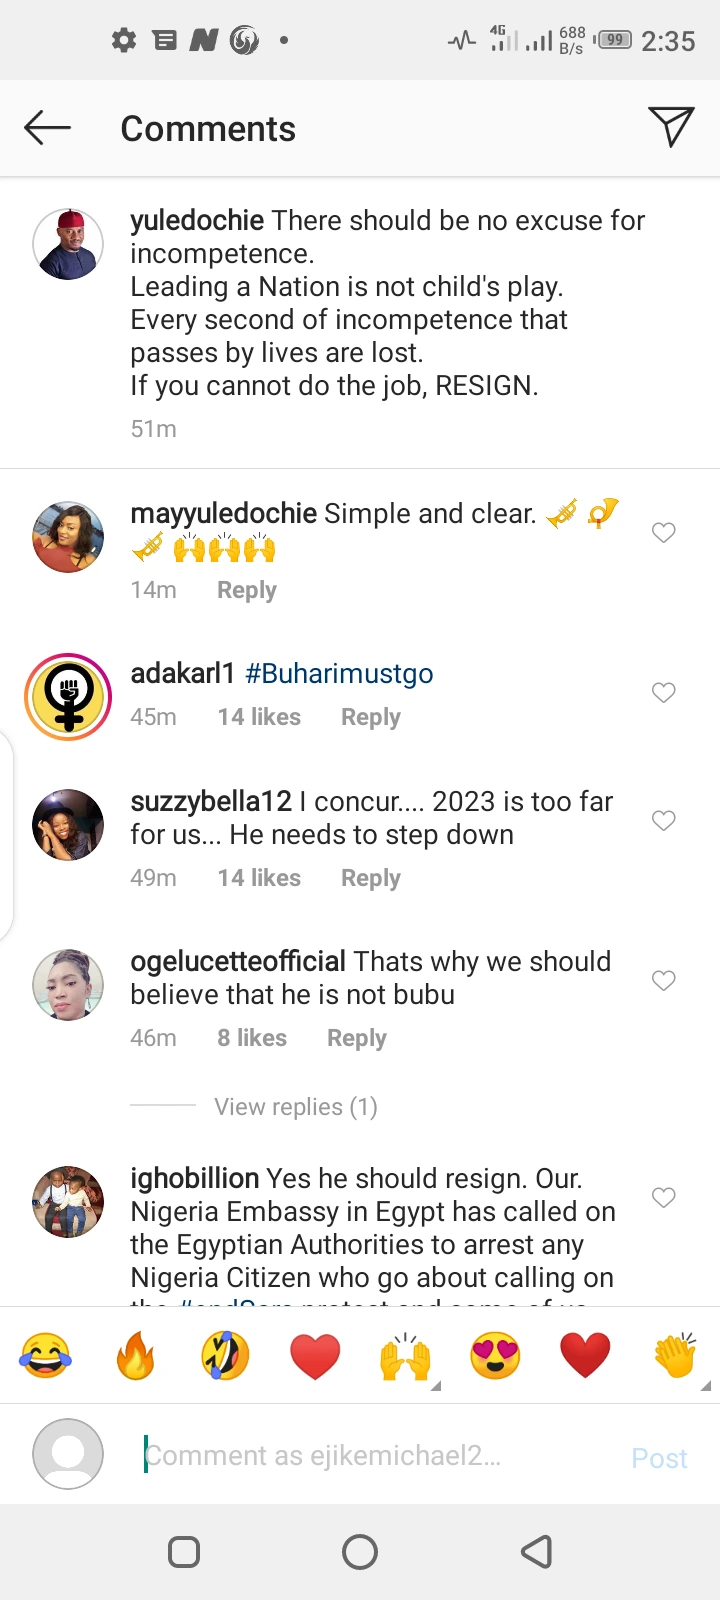Open direct share paper plane icon
This screenshot has height=1600, width=720.
tap(671, 127)
